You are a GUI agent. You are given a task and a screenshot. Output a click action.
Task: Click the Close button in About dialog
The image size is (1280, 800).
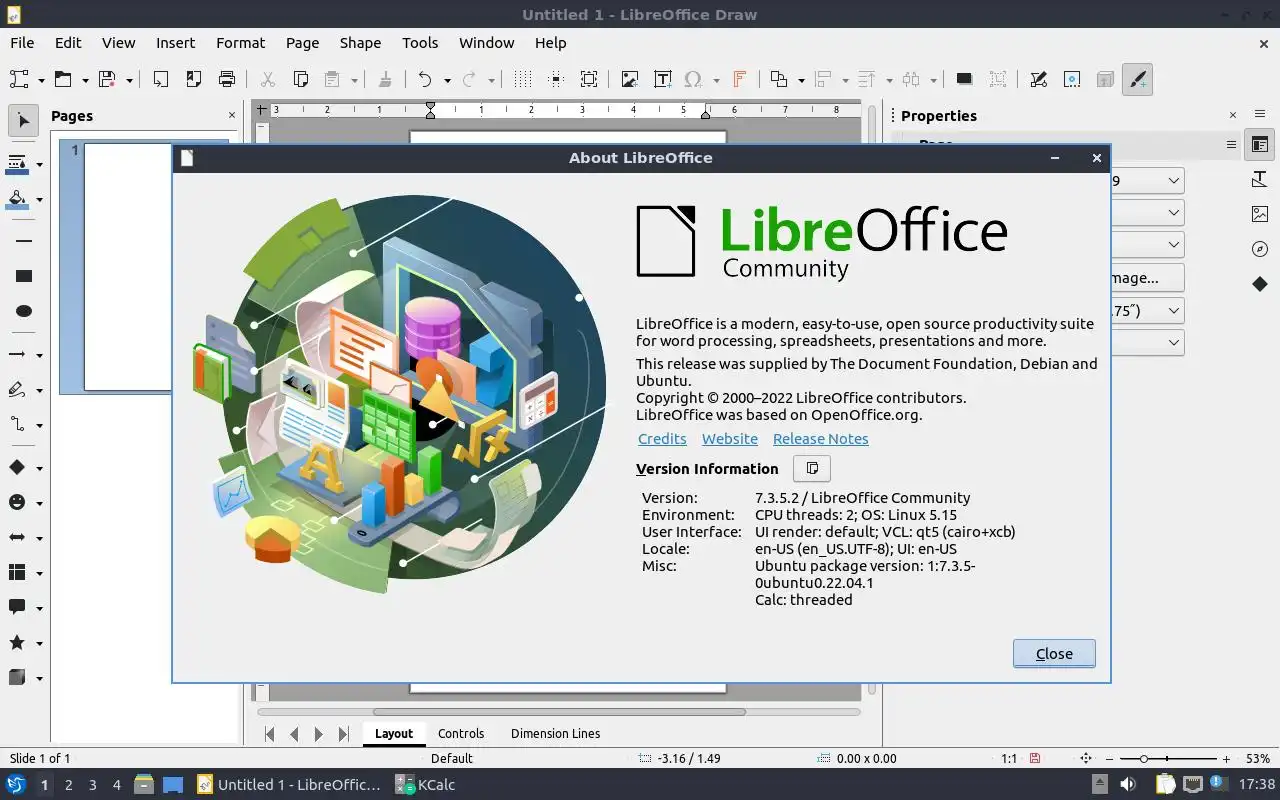tap(1054, 653)
